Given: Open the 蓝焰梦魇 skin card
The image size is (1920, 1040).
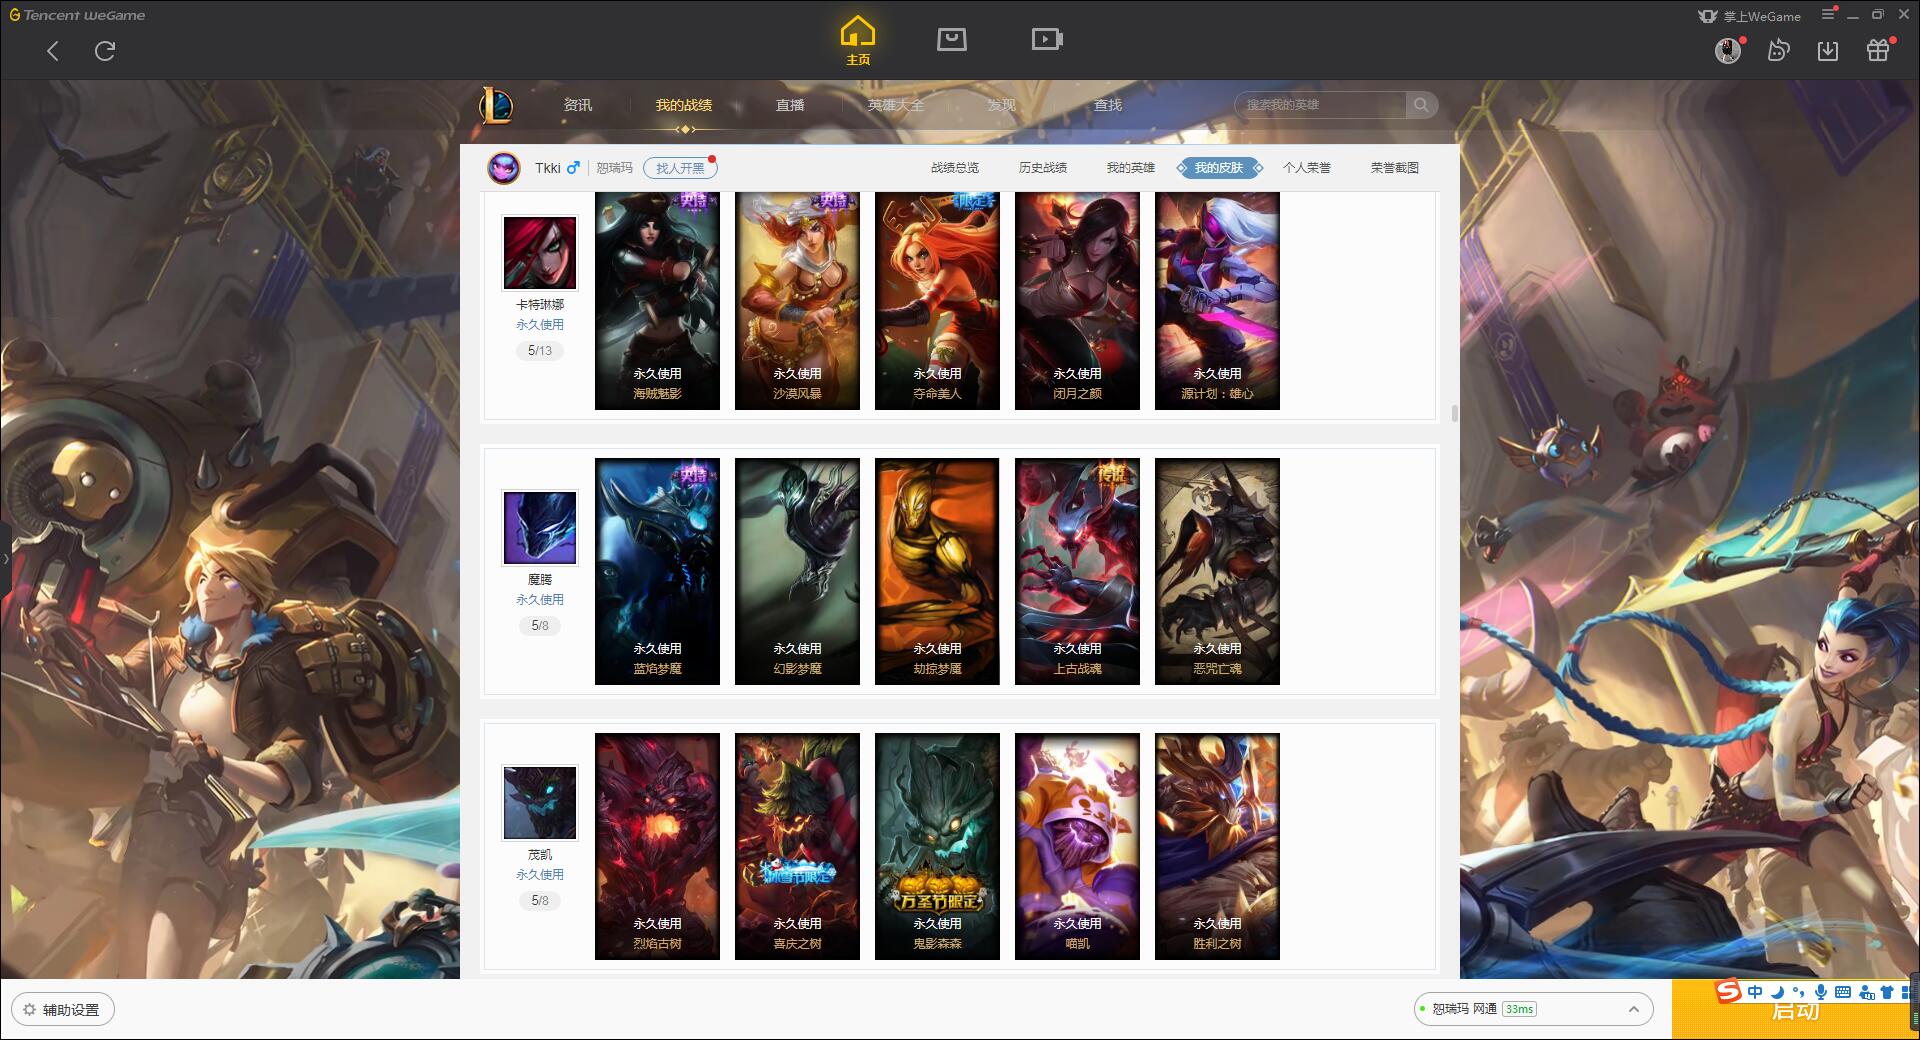Looking at the screenshot, I should click(657, 571).
